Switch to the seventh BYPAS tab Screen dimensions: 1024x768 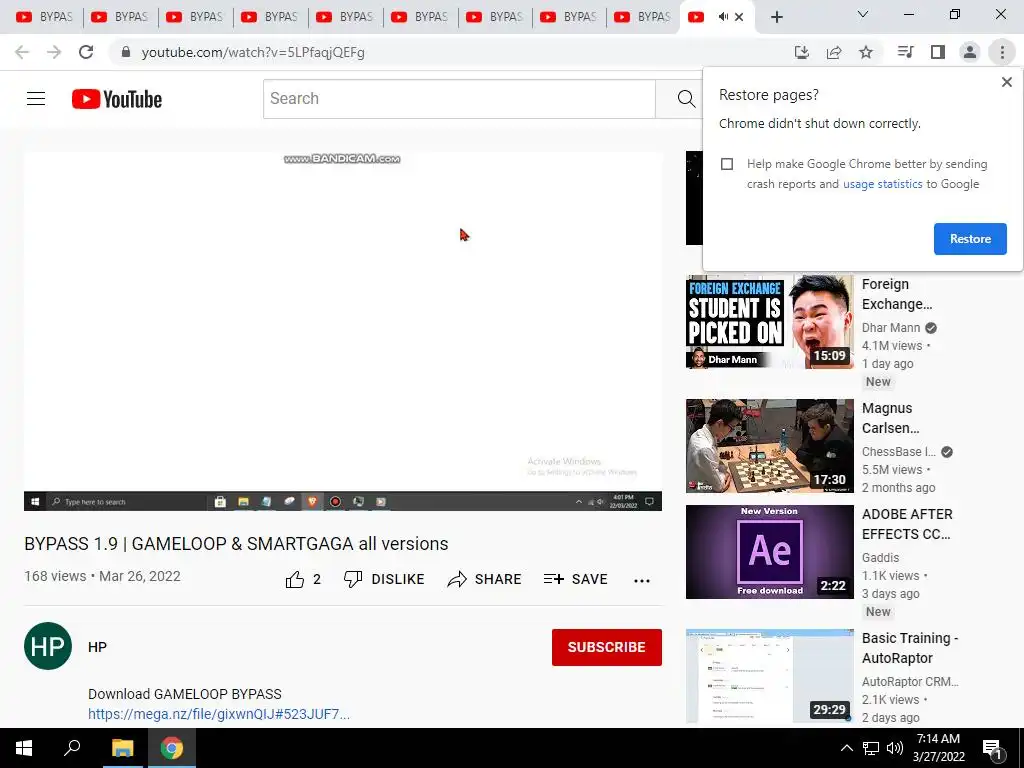[494, 17]
